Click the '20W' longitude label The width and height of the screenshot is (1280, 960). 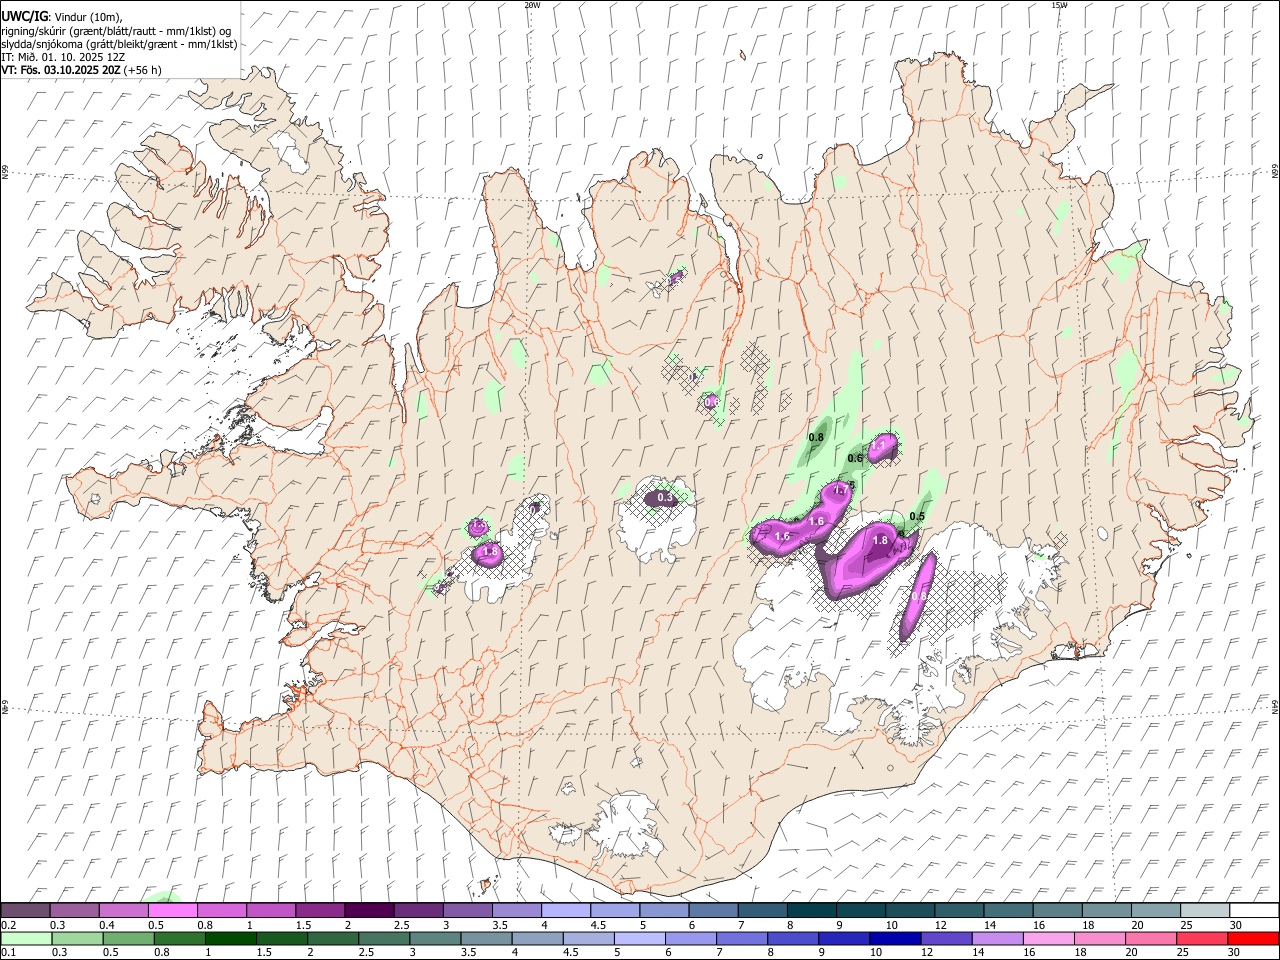[x=532, y=5]
